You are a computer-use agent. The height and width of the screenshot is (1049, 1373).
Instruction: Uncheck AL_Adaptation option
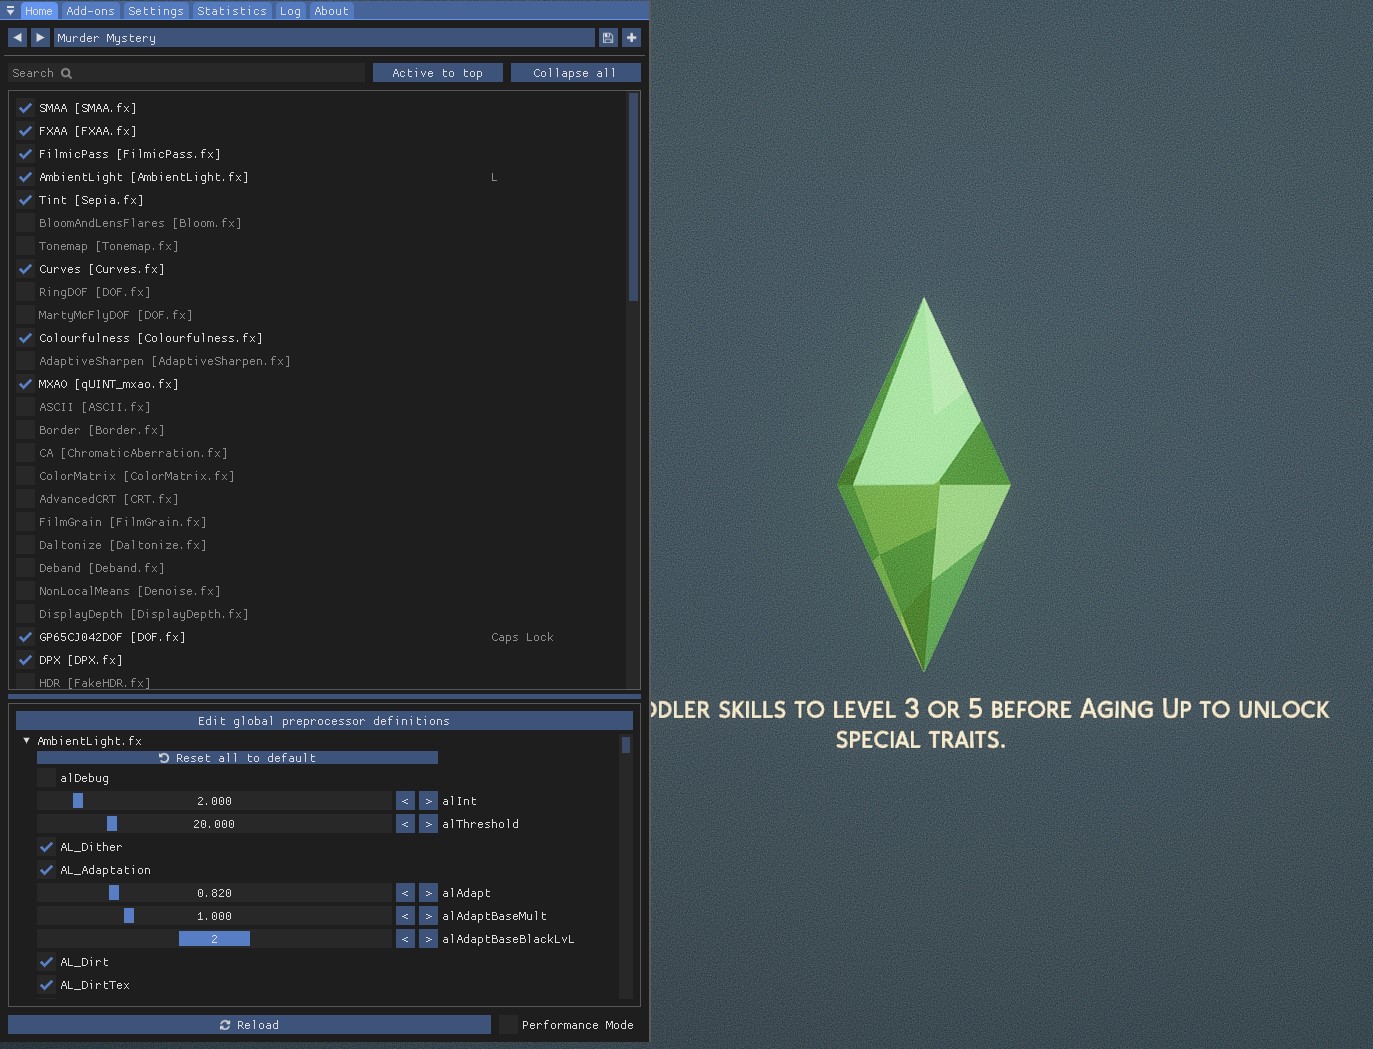[x=46, y=870]
